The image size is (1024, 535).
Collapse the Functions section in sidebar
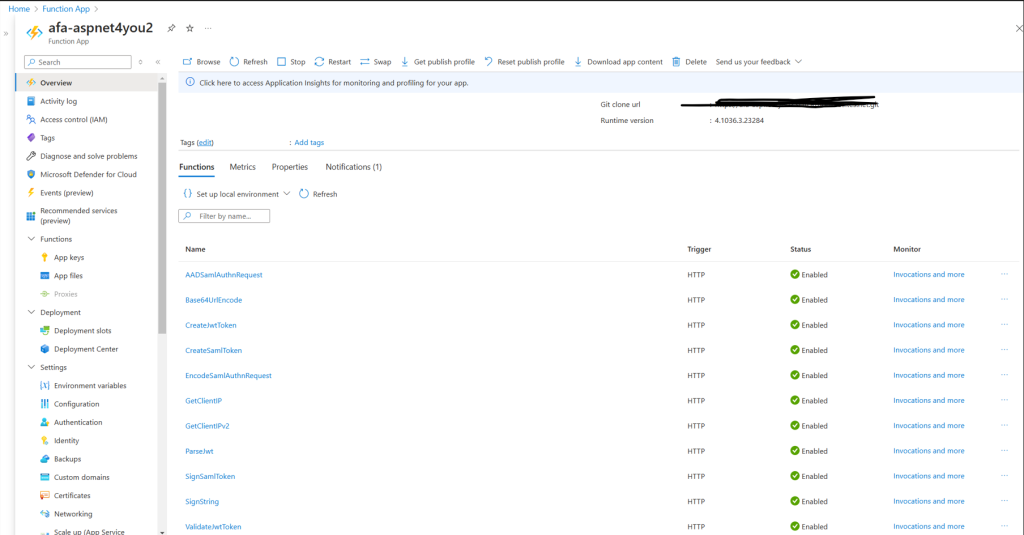[x=31, y=239]
